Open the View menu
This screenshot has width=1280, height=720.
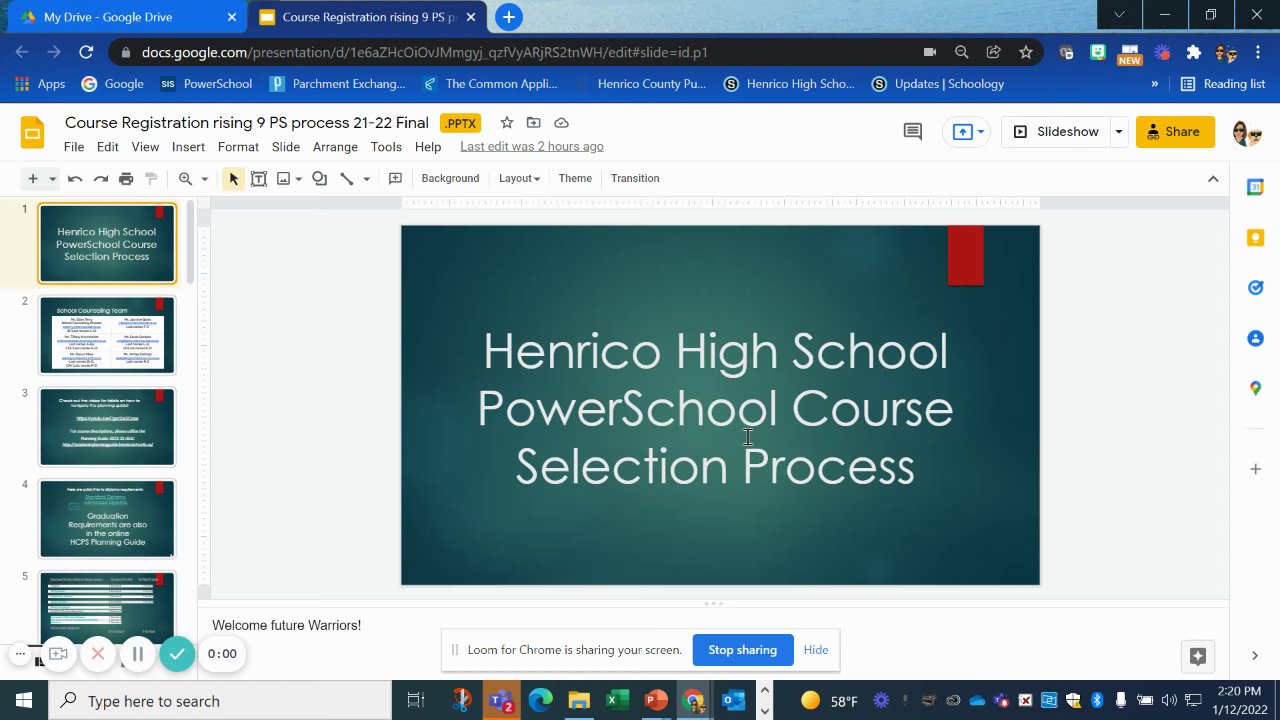[x=145, y=147]
